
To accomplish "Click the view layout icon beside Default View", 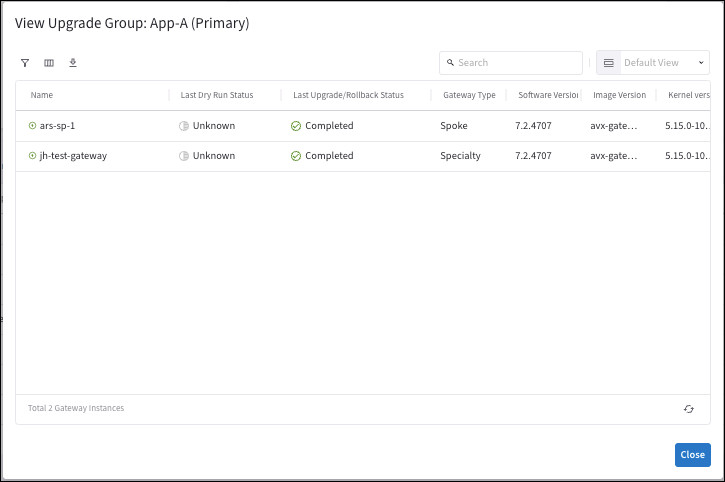I will pos(608,63).
